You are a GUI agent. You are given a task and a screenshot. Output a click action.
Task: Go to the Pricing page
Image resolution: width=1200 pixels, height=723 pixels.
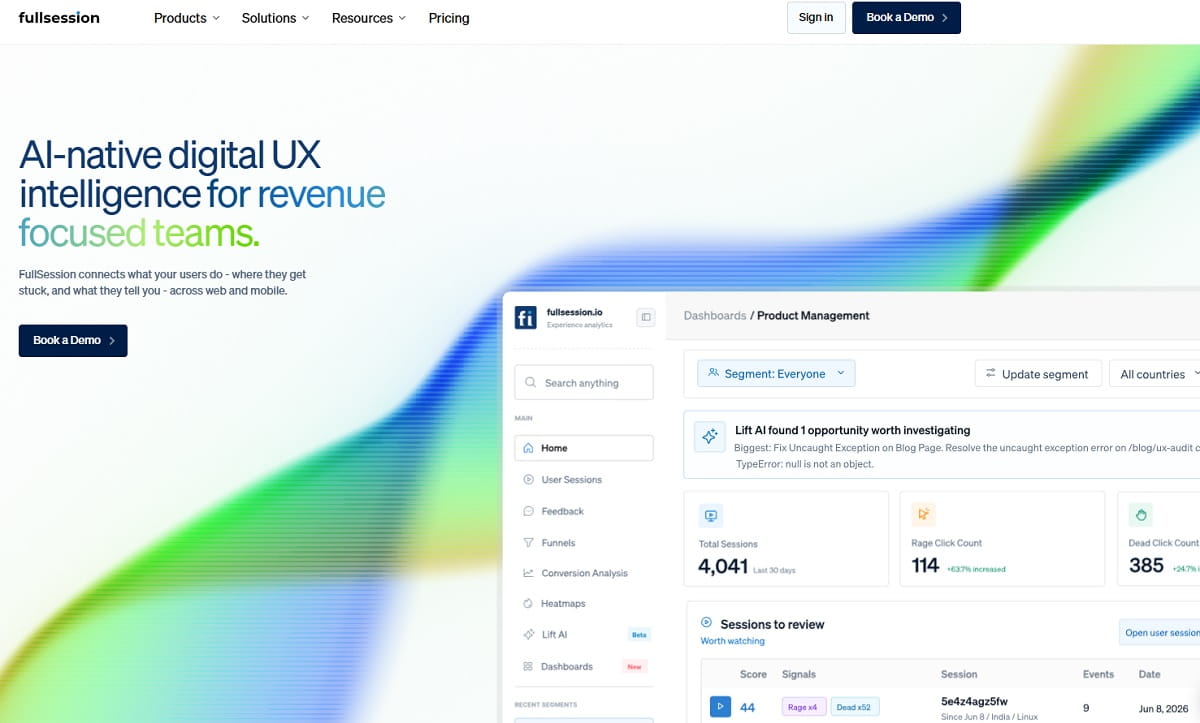click(x=449, y=18)
